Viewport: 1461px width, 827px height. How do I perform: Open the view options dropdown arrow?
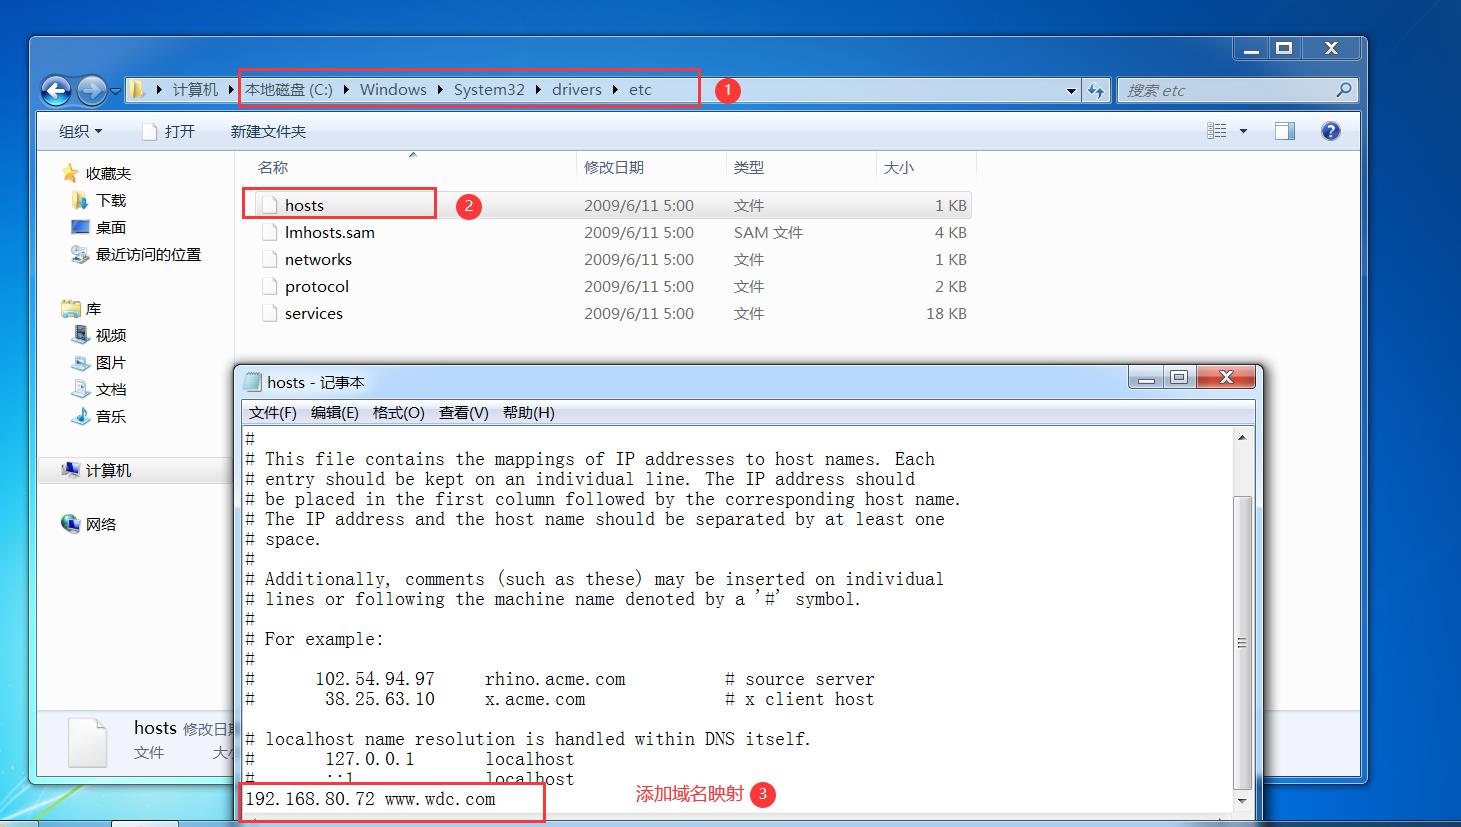point(1243,131)
